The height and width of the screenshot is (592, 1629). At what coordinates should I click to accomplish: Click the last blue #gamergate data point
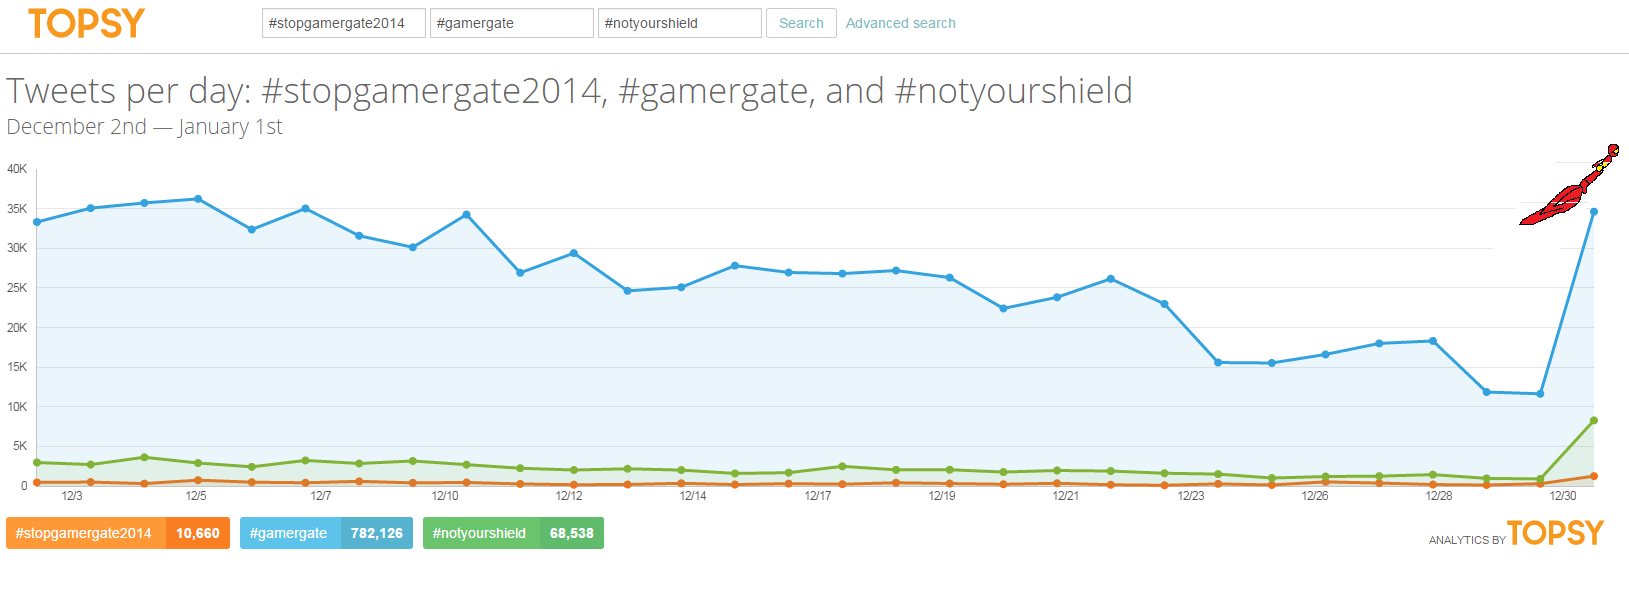(x=1594, y=212)
